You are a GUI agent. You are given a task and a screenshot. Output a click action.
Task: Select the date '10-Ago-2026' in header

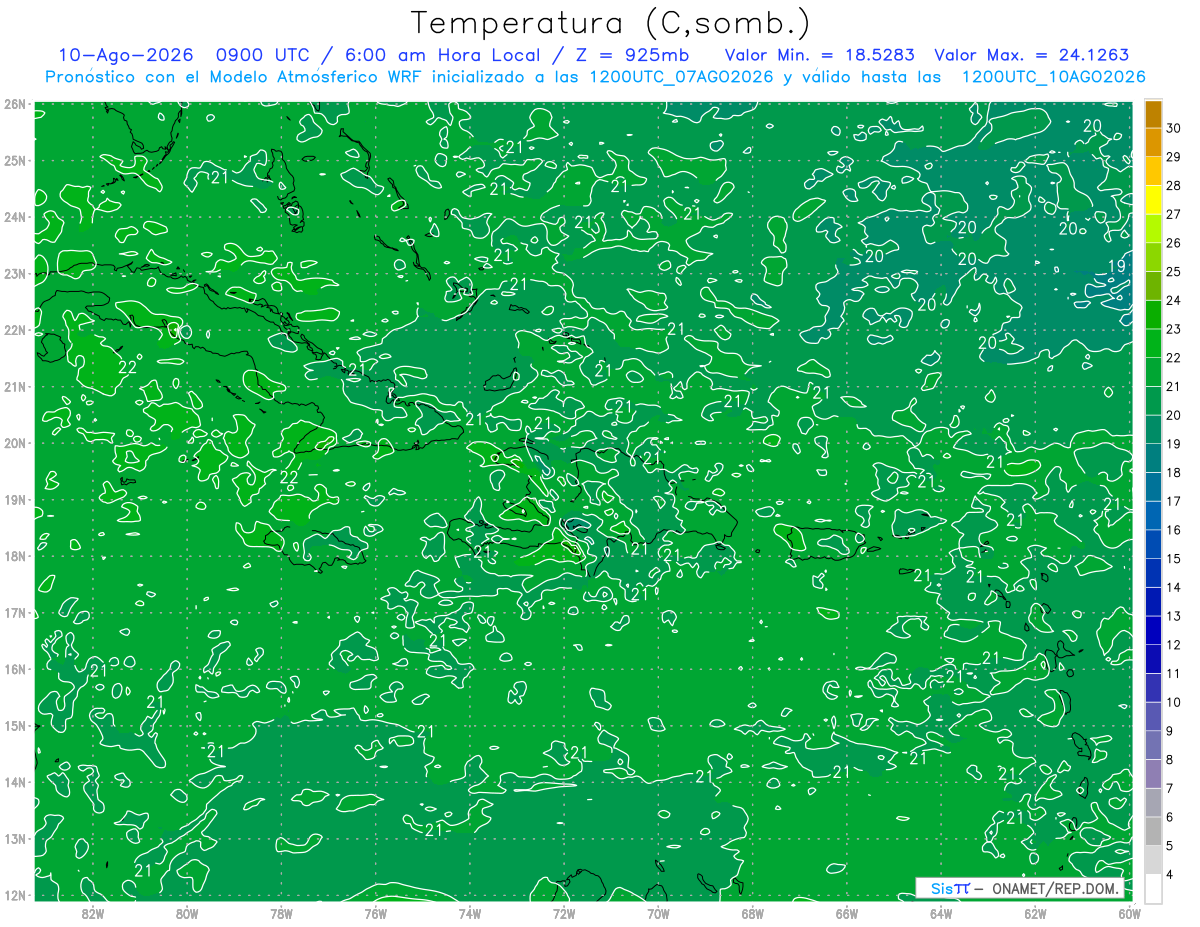pyautogui.click(x=125, y=56)
